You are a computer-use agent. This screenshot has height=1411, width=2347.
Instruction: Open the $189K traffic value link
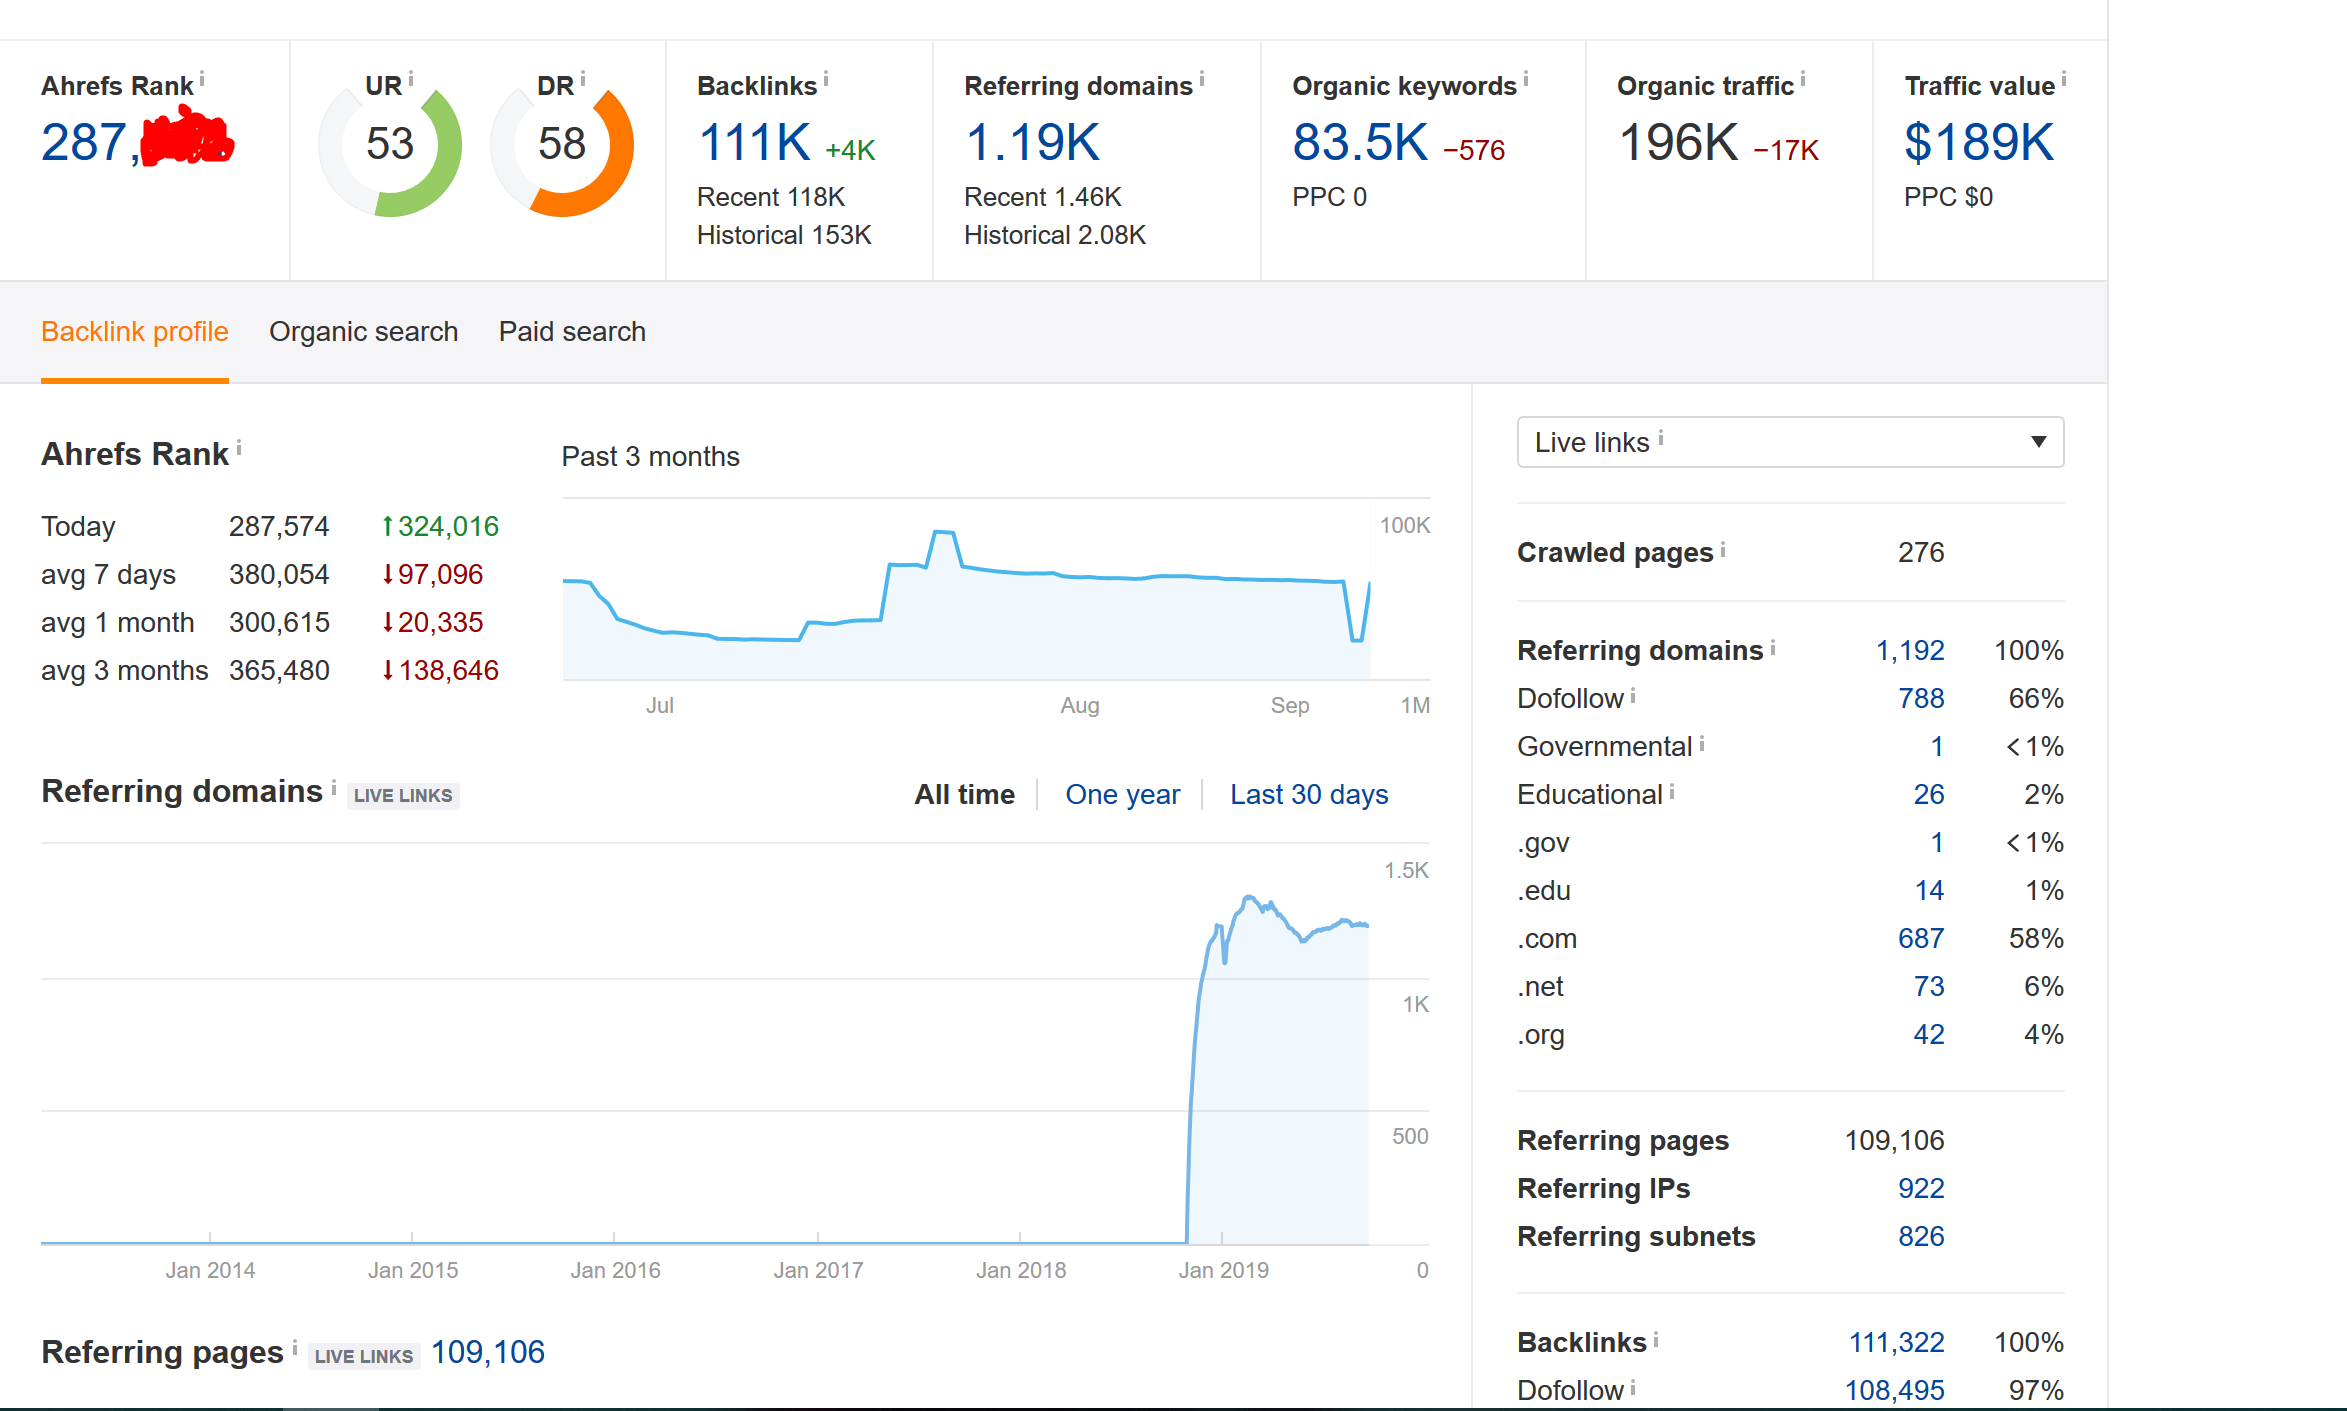click(x=1979, y=143)
